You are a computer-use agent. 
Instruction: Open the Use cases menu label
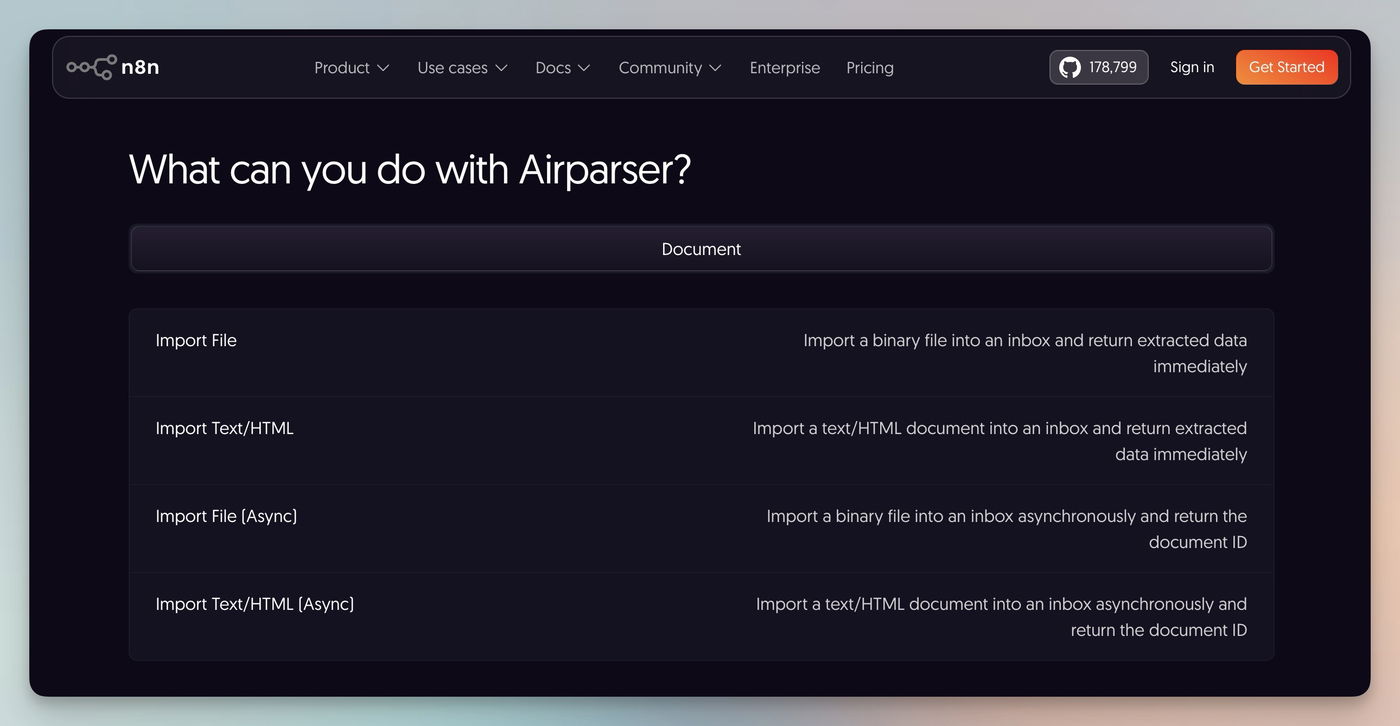[x=452, y=68]
